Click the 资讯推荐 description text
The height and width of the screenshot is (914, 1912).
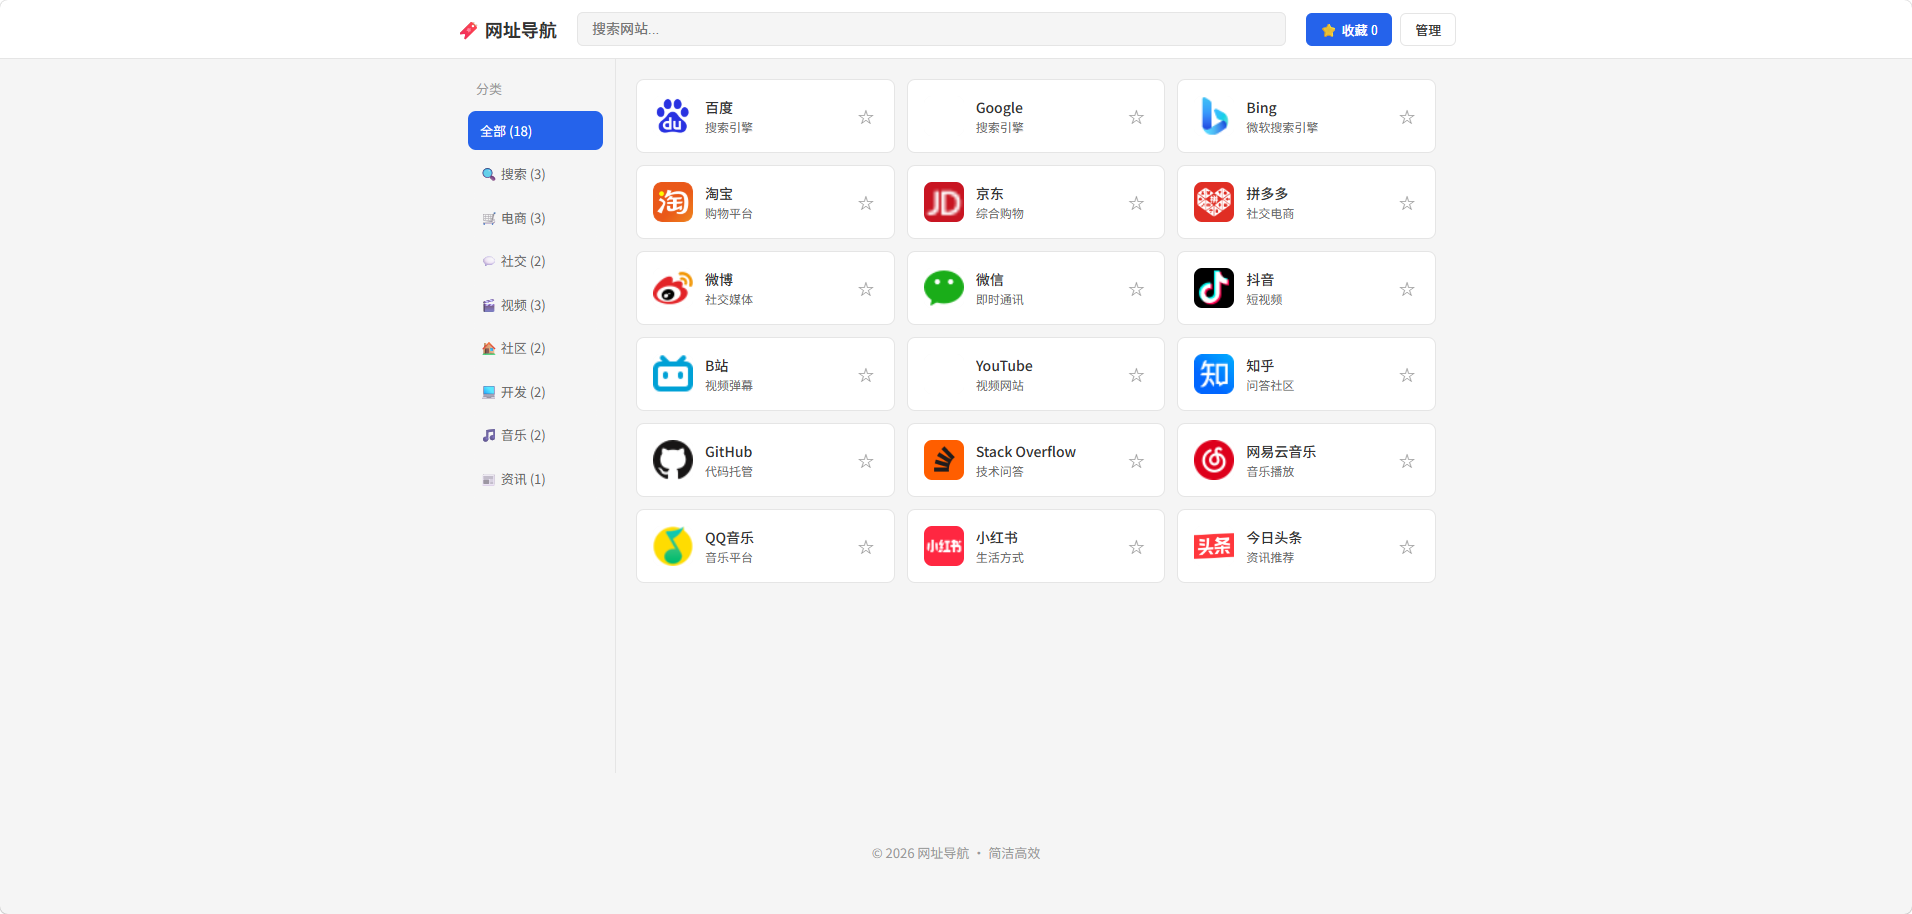[x=1270, y=558]
